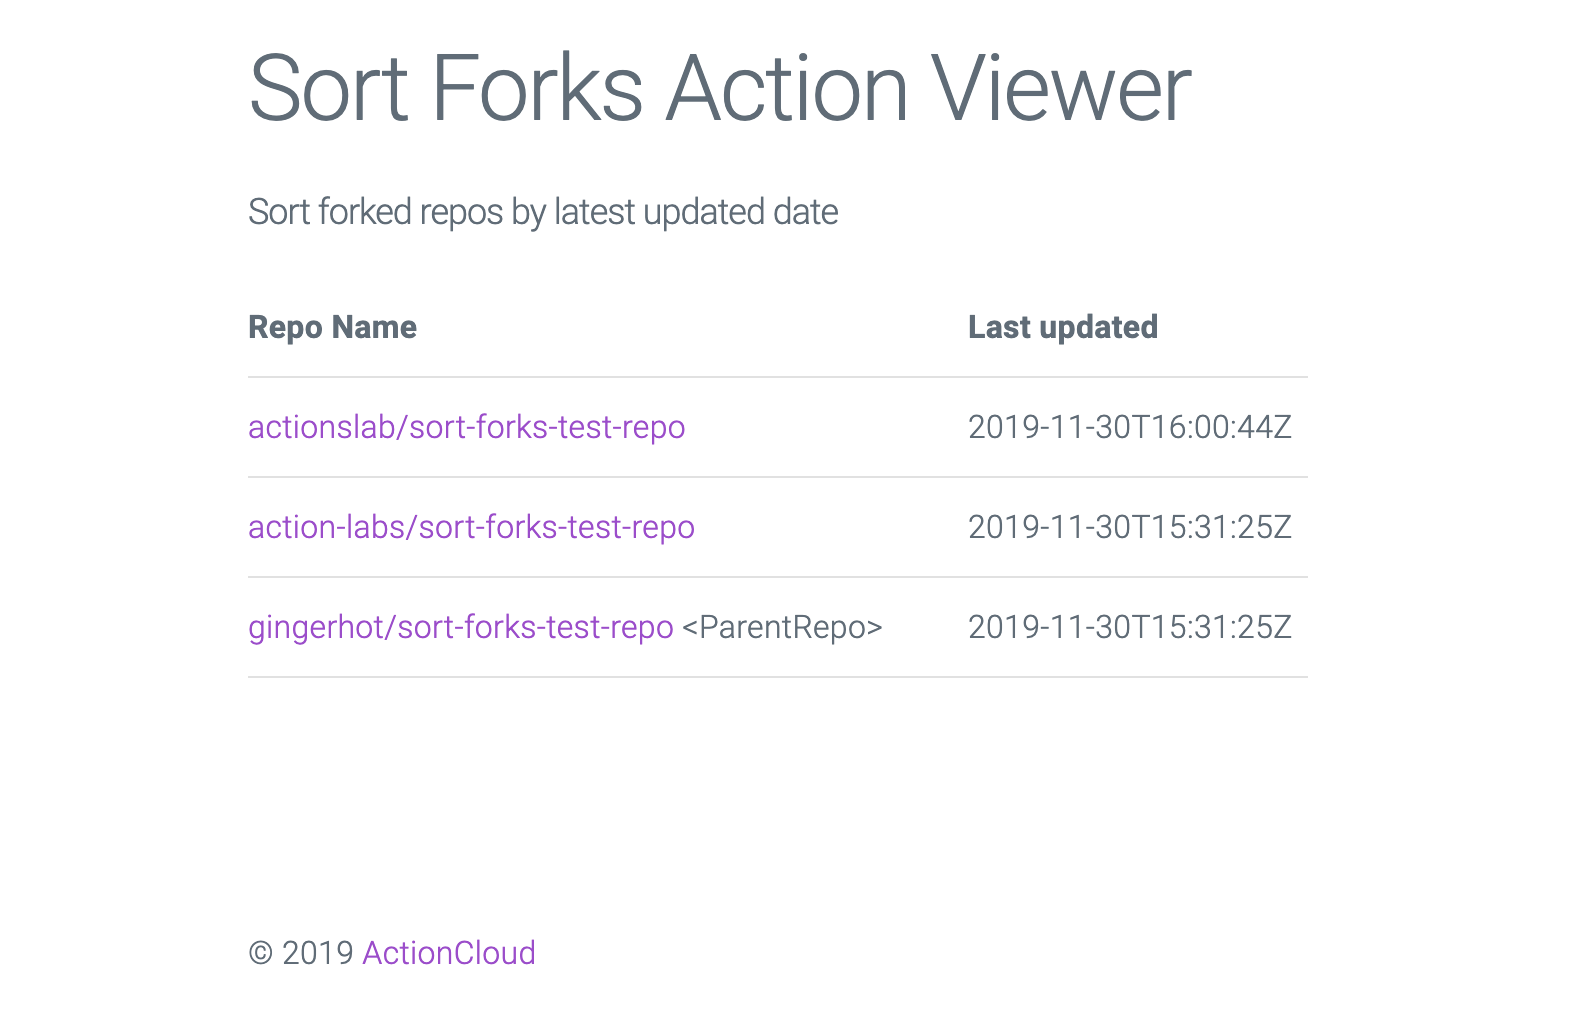
Task: Click the word Sort in the title
Action: [329, 89]
